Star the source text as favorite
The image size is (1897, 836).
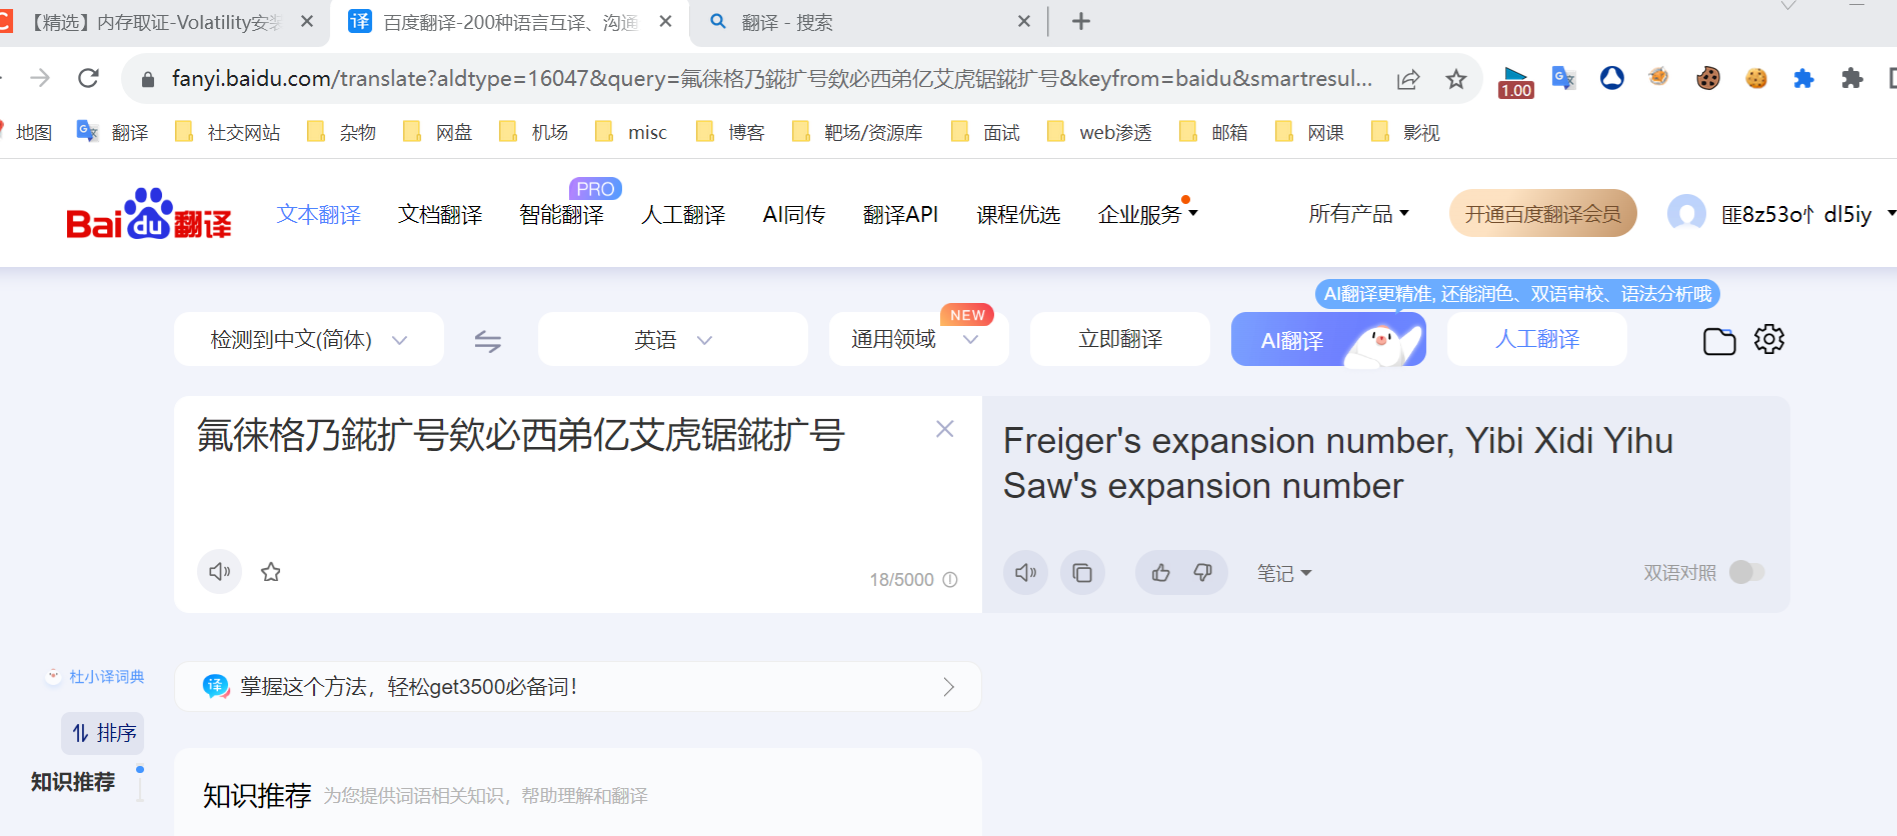(271, 572)
